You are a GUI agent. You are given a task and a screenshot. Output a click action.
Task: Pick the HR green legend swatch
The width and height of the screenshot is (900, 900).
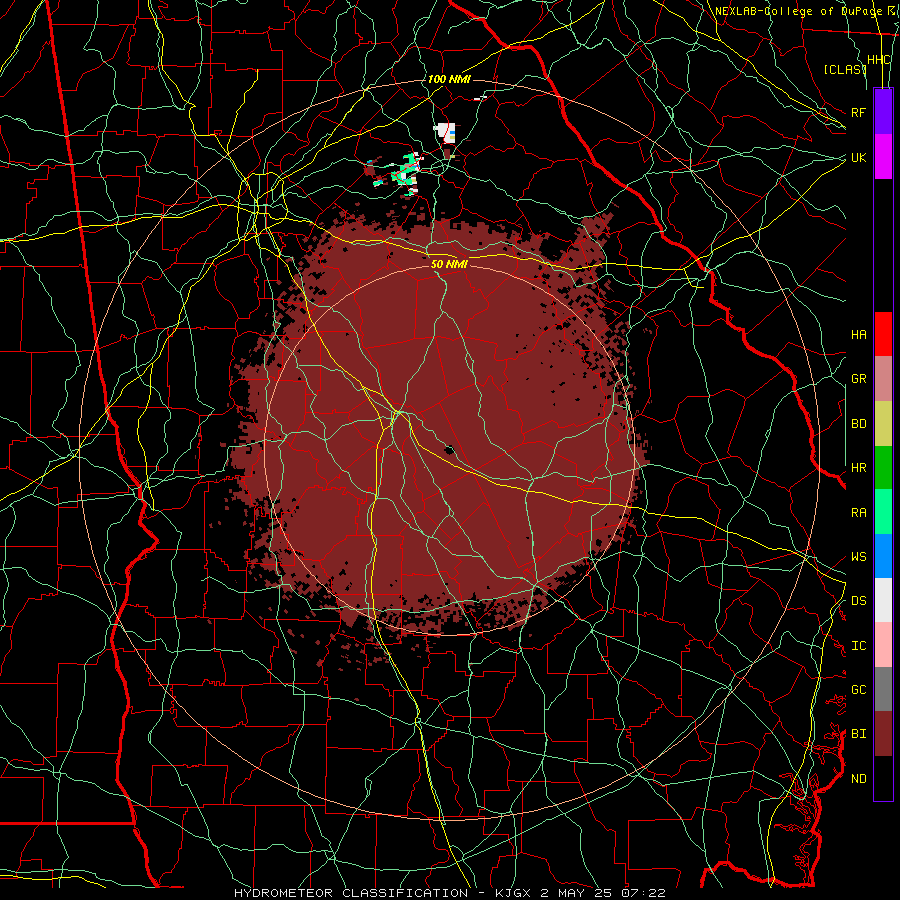tap(883, 468)
